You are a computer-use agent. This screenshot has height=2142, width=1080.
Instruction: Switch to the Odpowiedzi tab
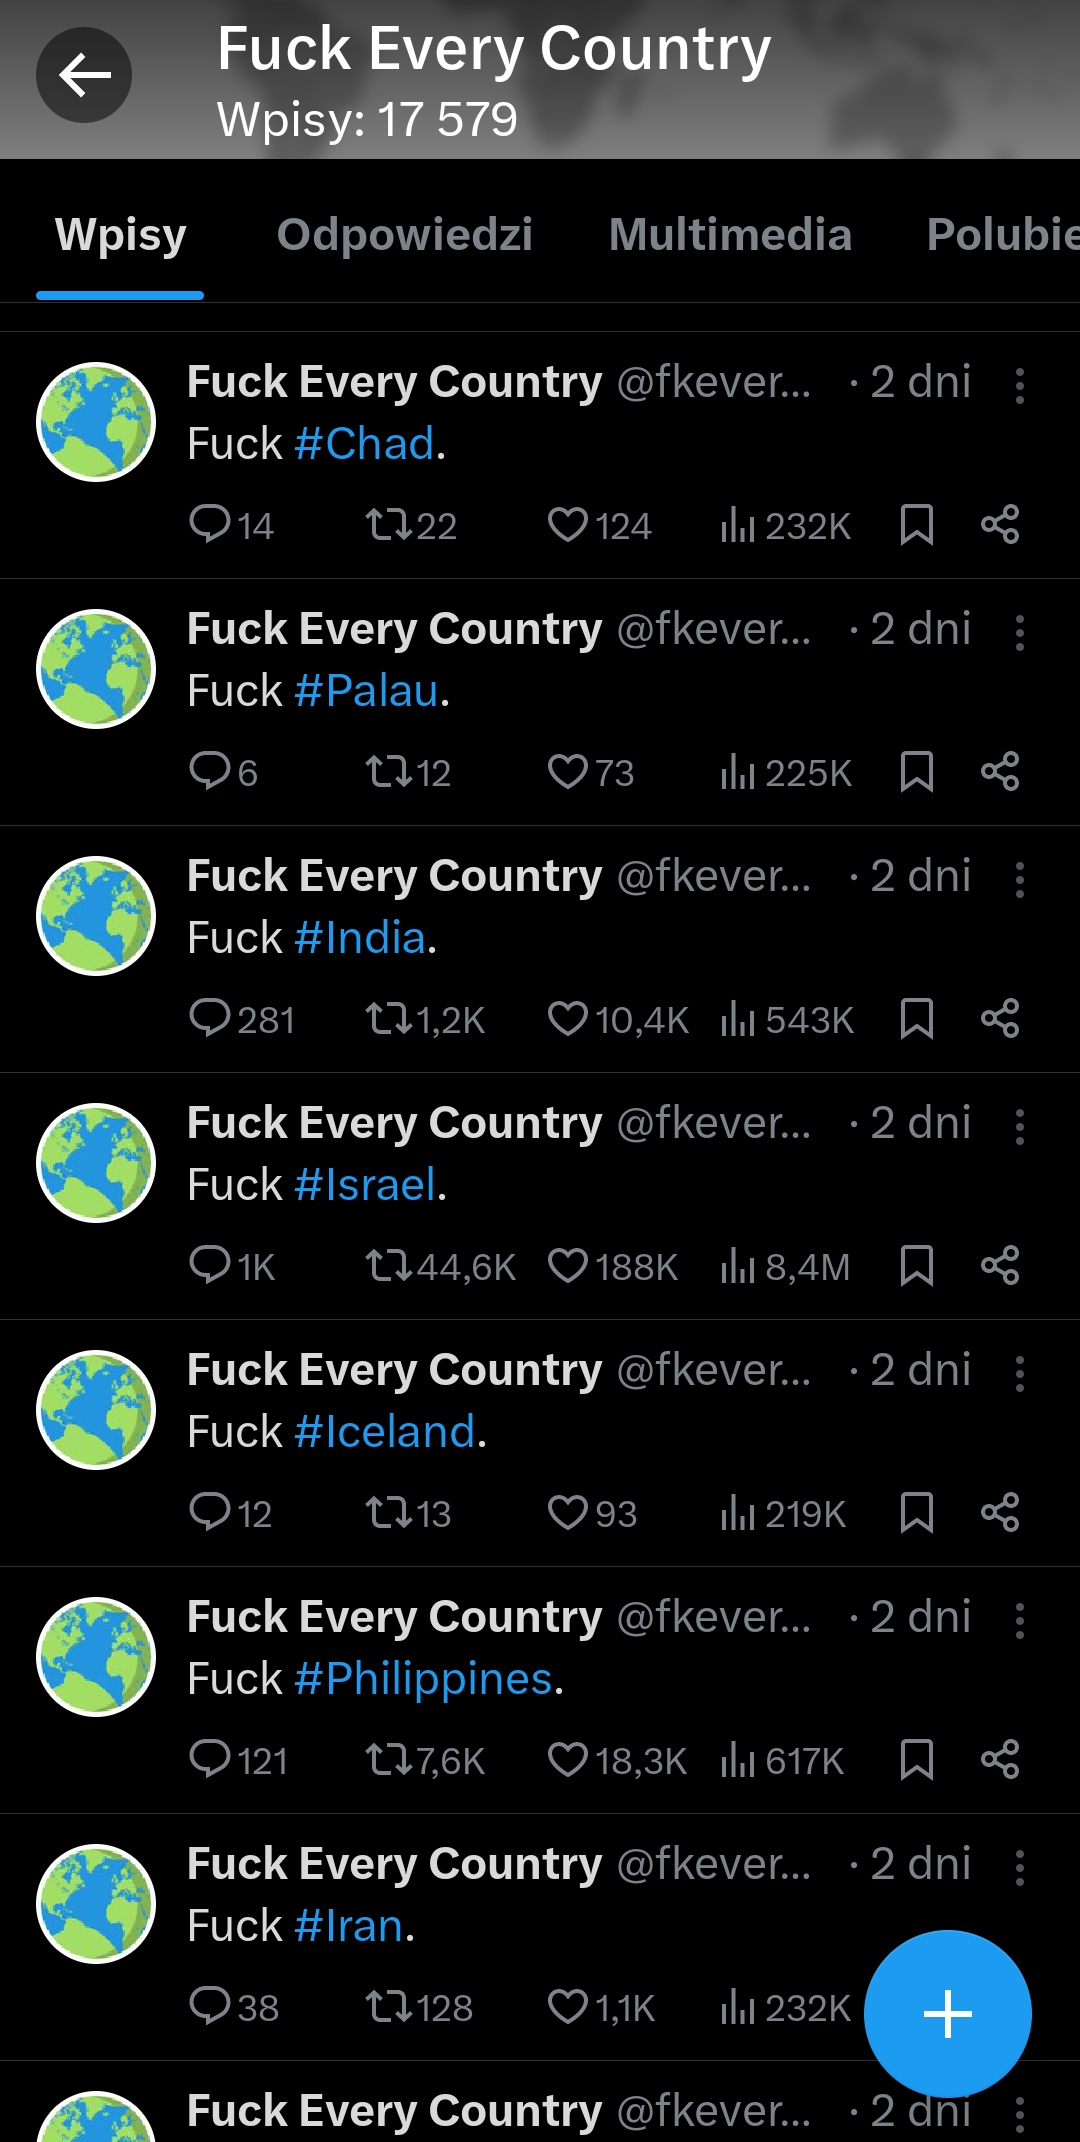pos(404,235)
